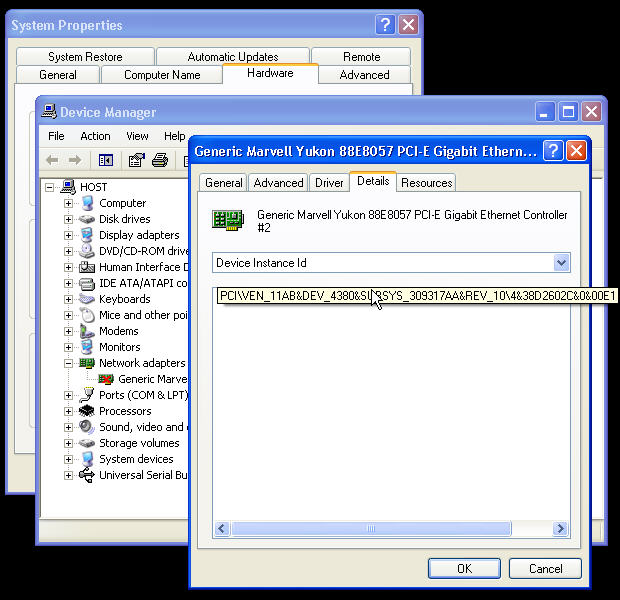Click the Processors chip icon

pos(87,411)
